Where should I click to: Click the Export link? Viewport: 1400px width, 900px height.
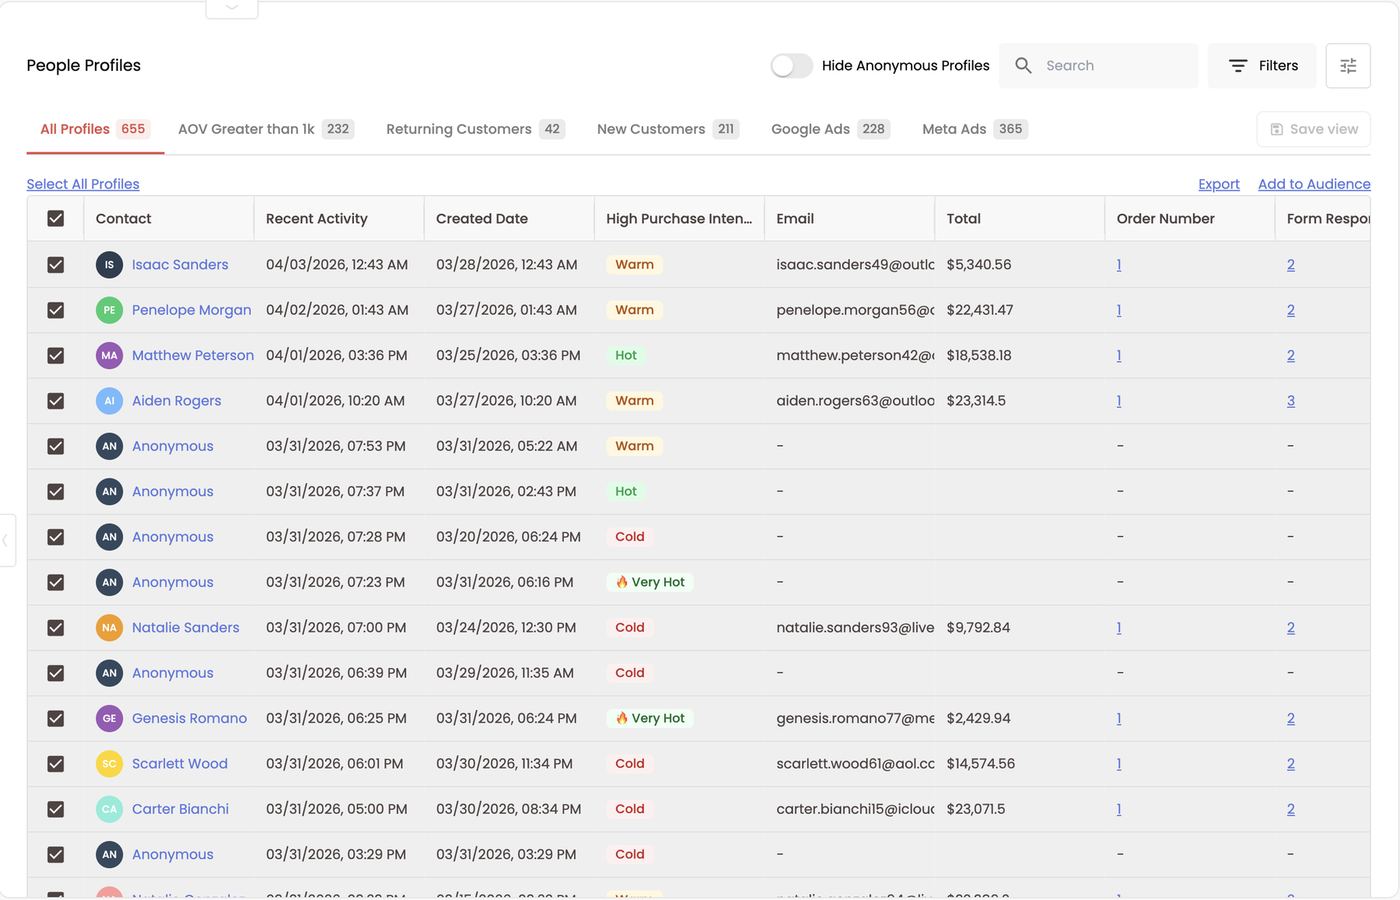1219,184
